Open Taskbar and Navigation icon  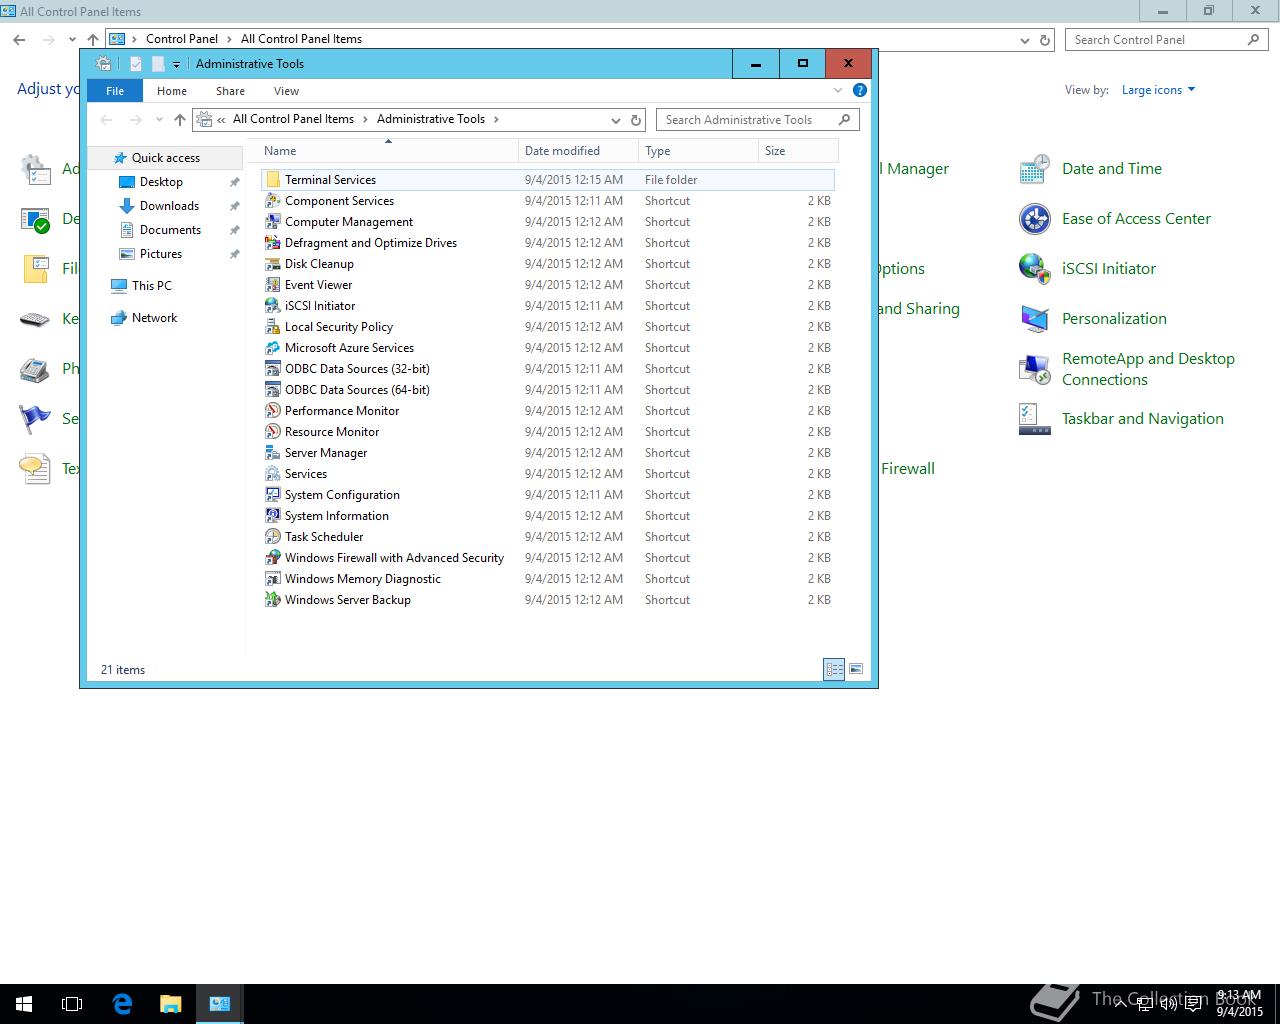(x=1034, y=419)
